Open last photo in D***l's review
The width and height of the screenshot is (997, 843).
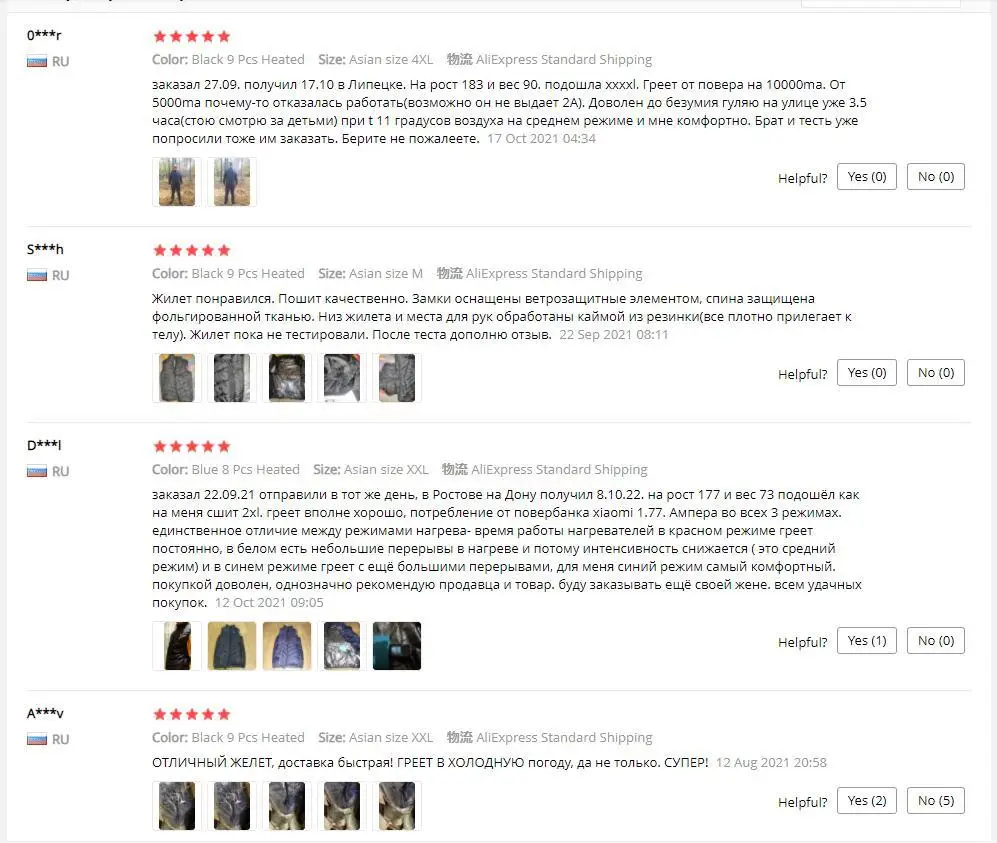[397, 646]
